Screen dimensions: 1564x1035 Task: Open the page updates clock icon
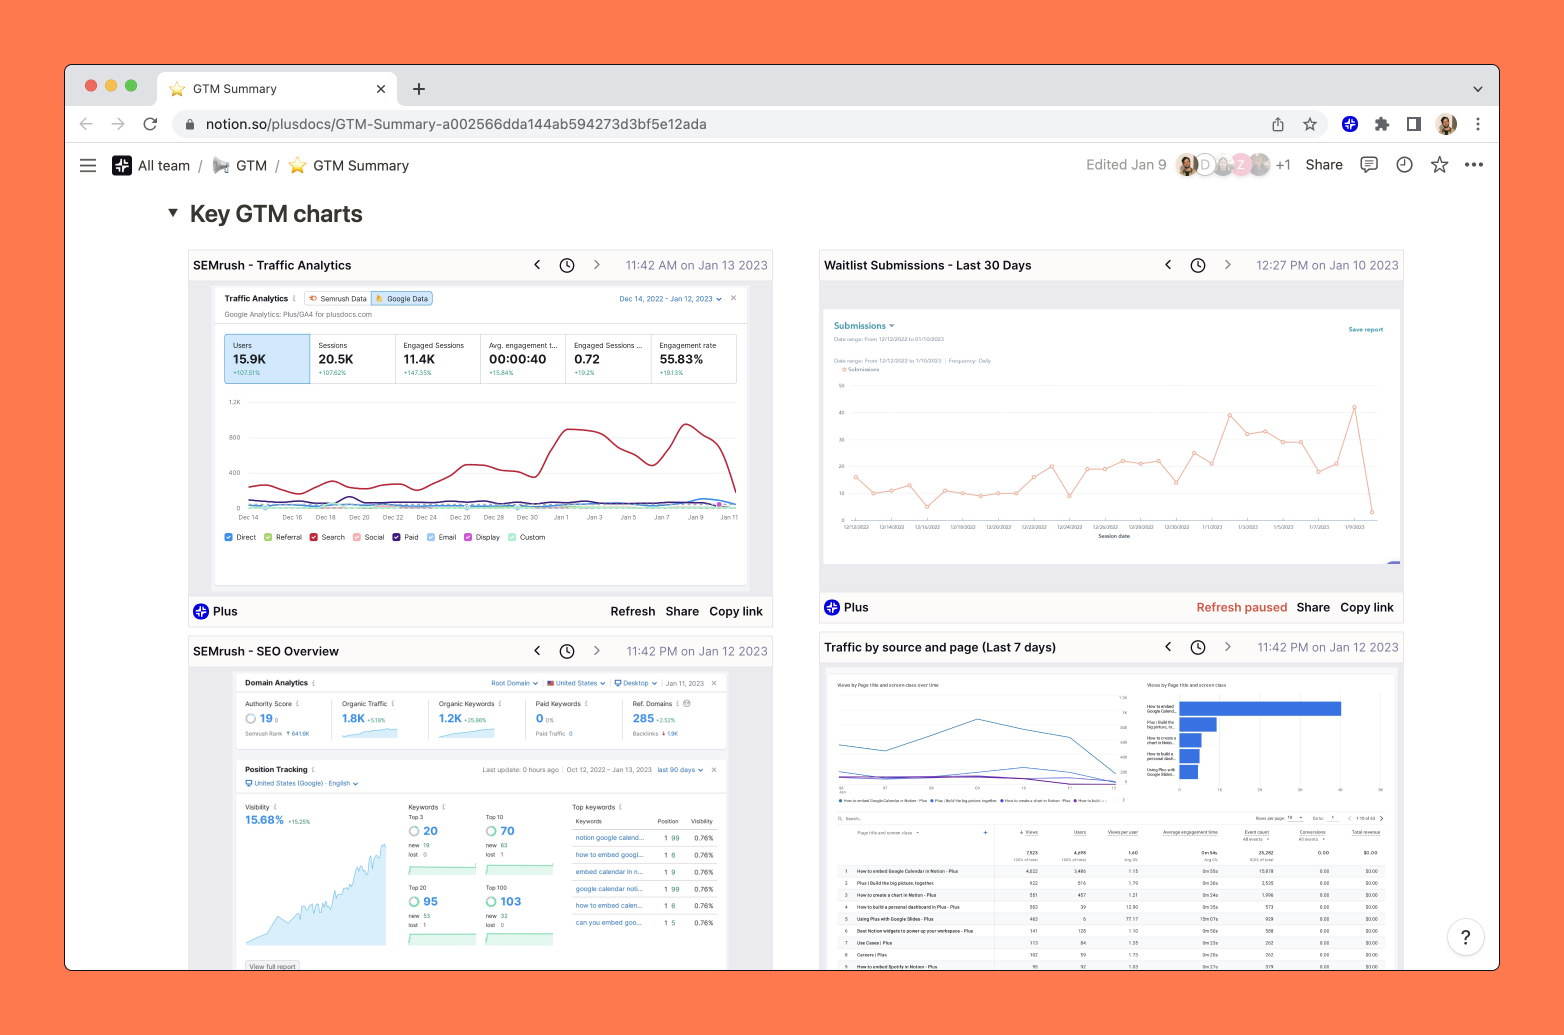click(1404, 165)
